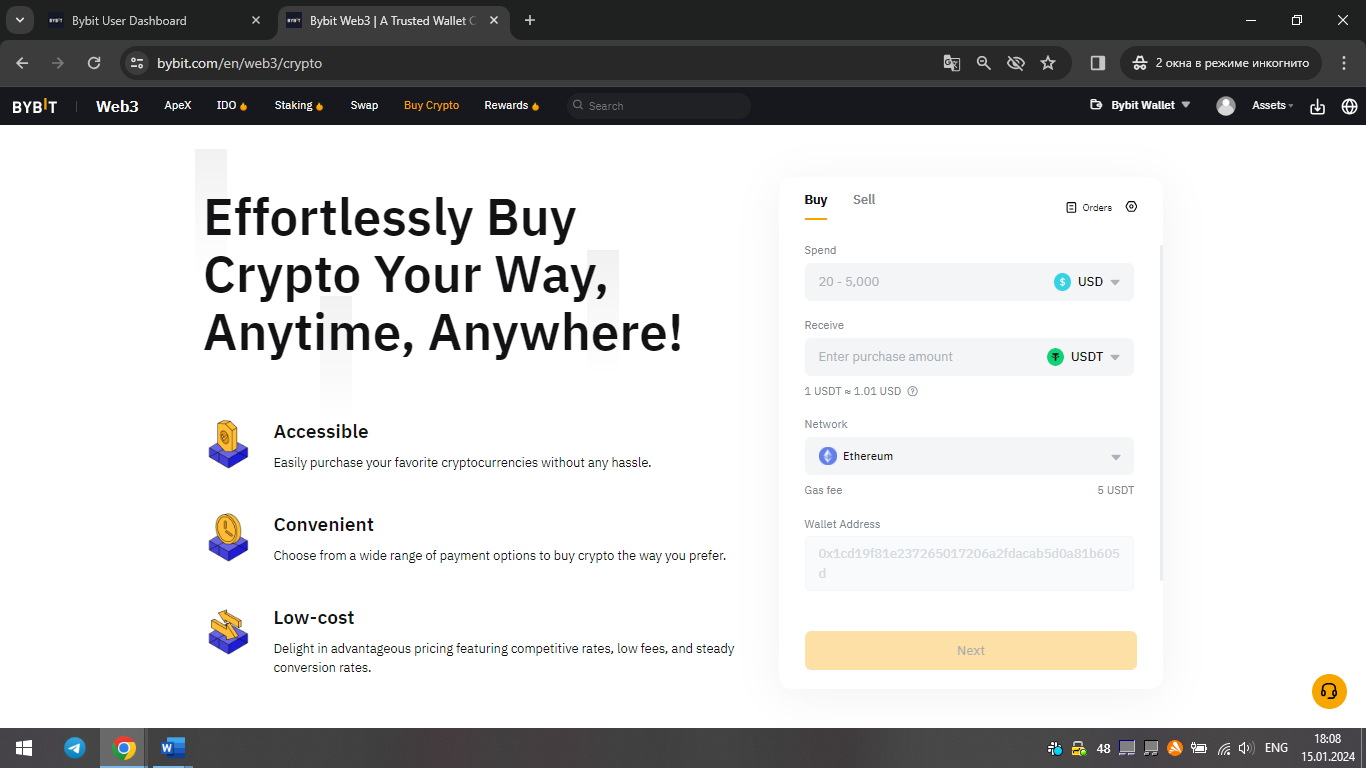Screen dimensions: 1366x768
Task: Open the Buy Crypto menu item
Action: click(x=432, y=105)
